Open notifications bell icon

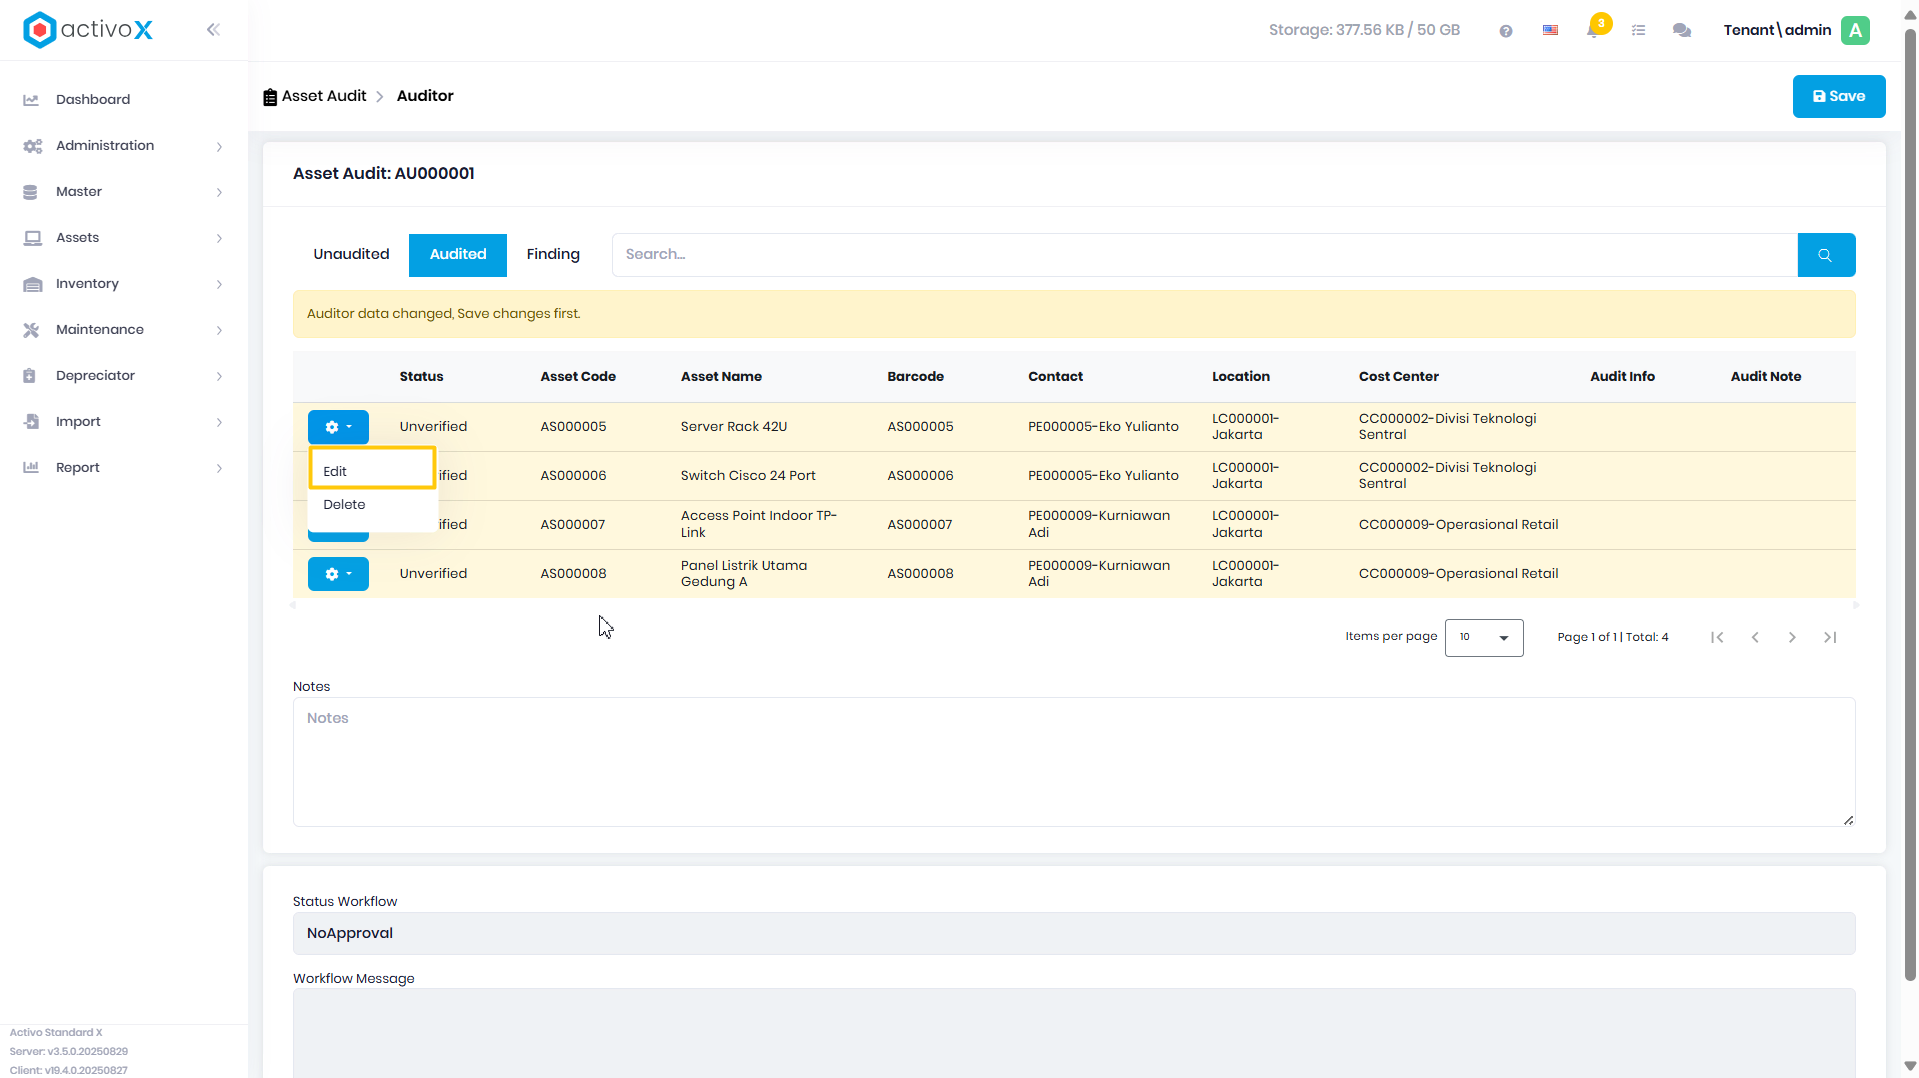coord(1593,31)
